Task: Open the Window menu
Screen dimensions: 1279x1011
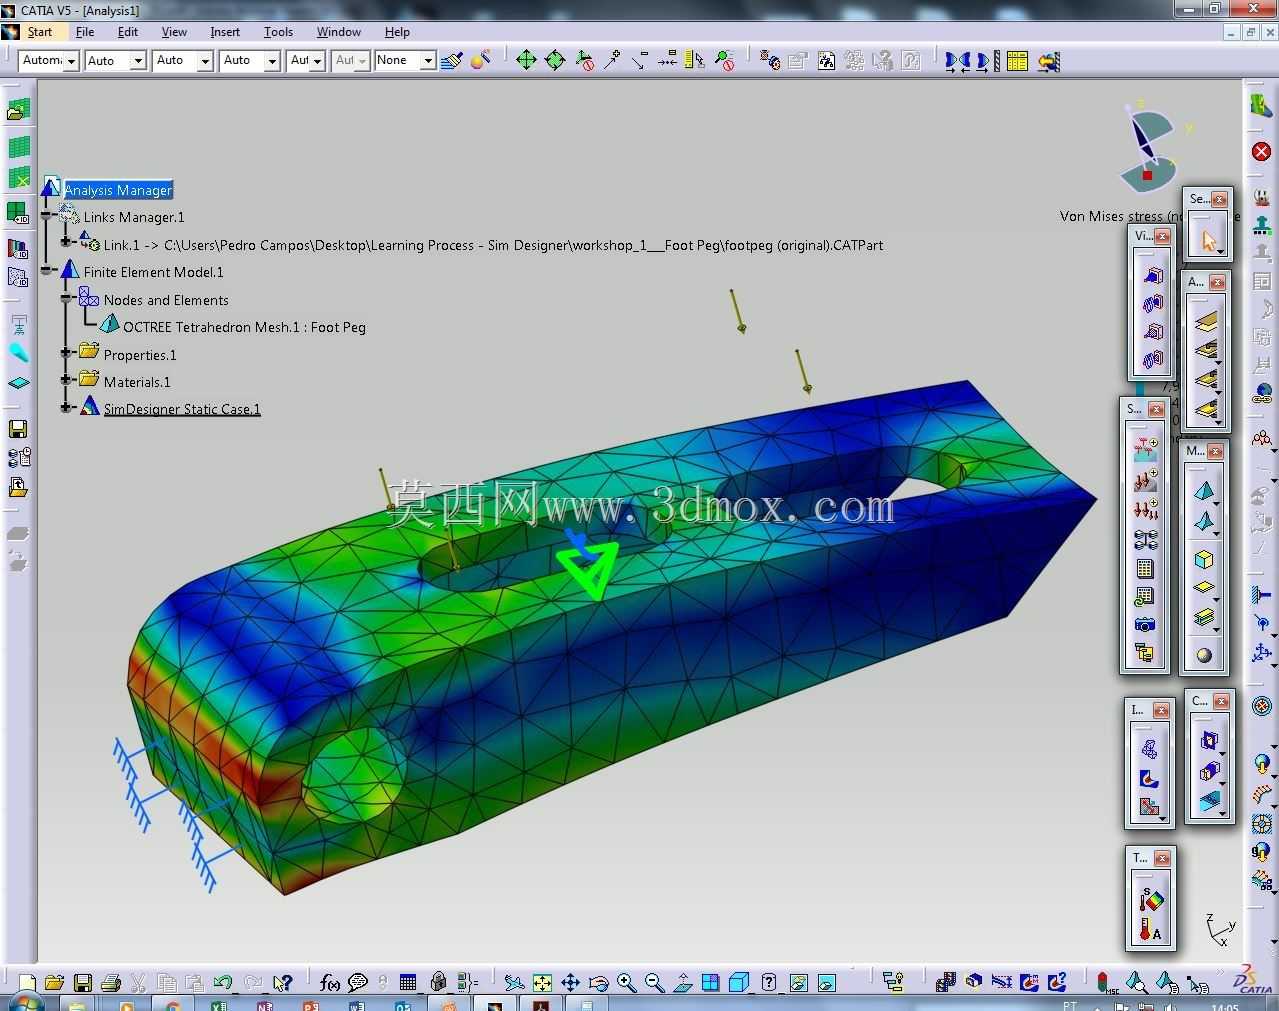Action: 338,32
